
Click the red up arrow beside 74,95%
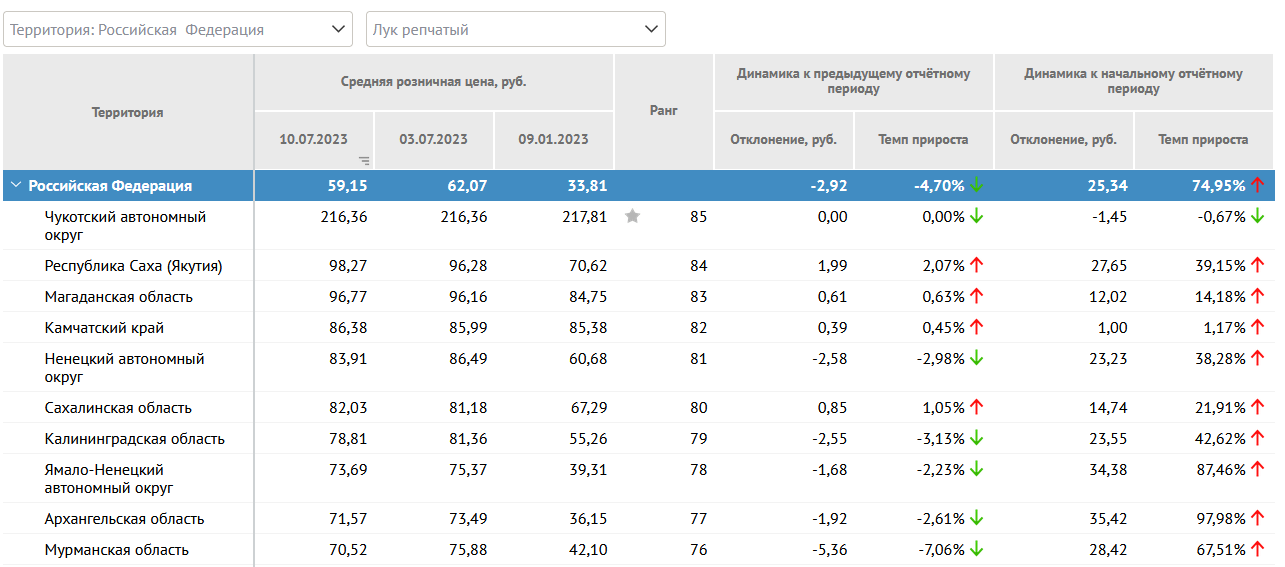[x=1257, y=185]
